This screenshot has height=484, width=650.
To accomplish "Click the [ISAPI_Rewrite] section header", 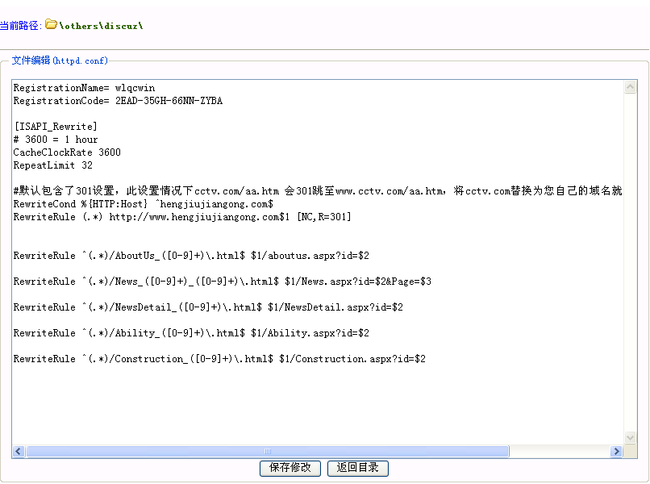I will 55,126.
